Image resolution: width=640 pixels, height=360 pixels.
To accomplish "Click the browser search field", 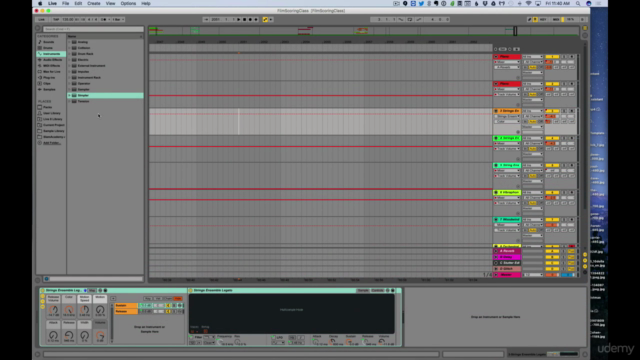I will (93, 29).
